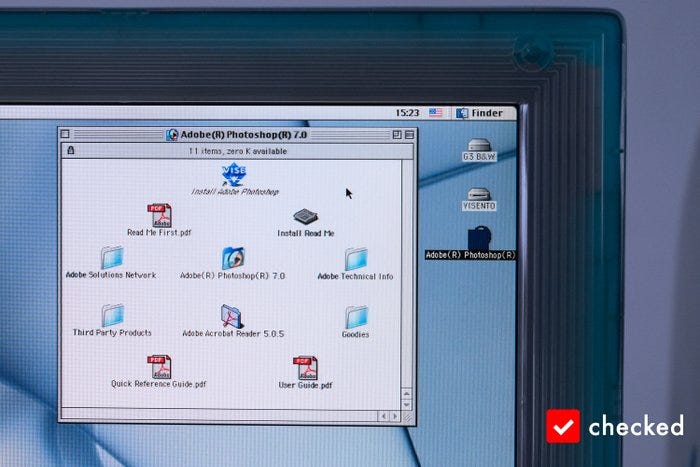Click the "Quick Reference Guide.pdf" file name

pos(158,384)
